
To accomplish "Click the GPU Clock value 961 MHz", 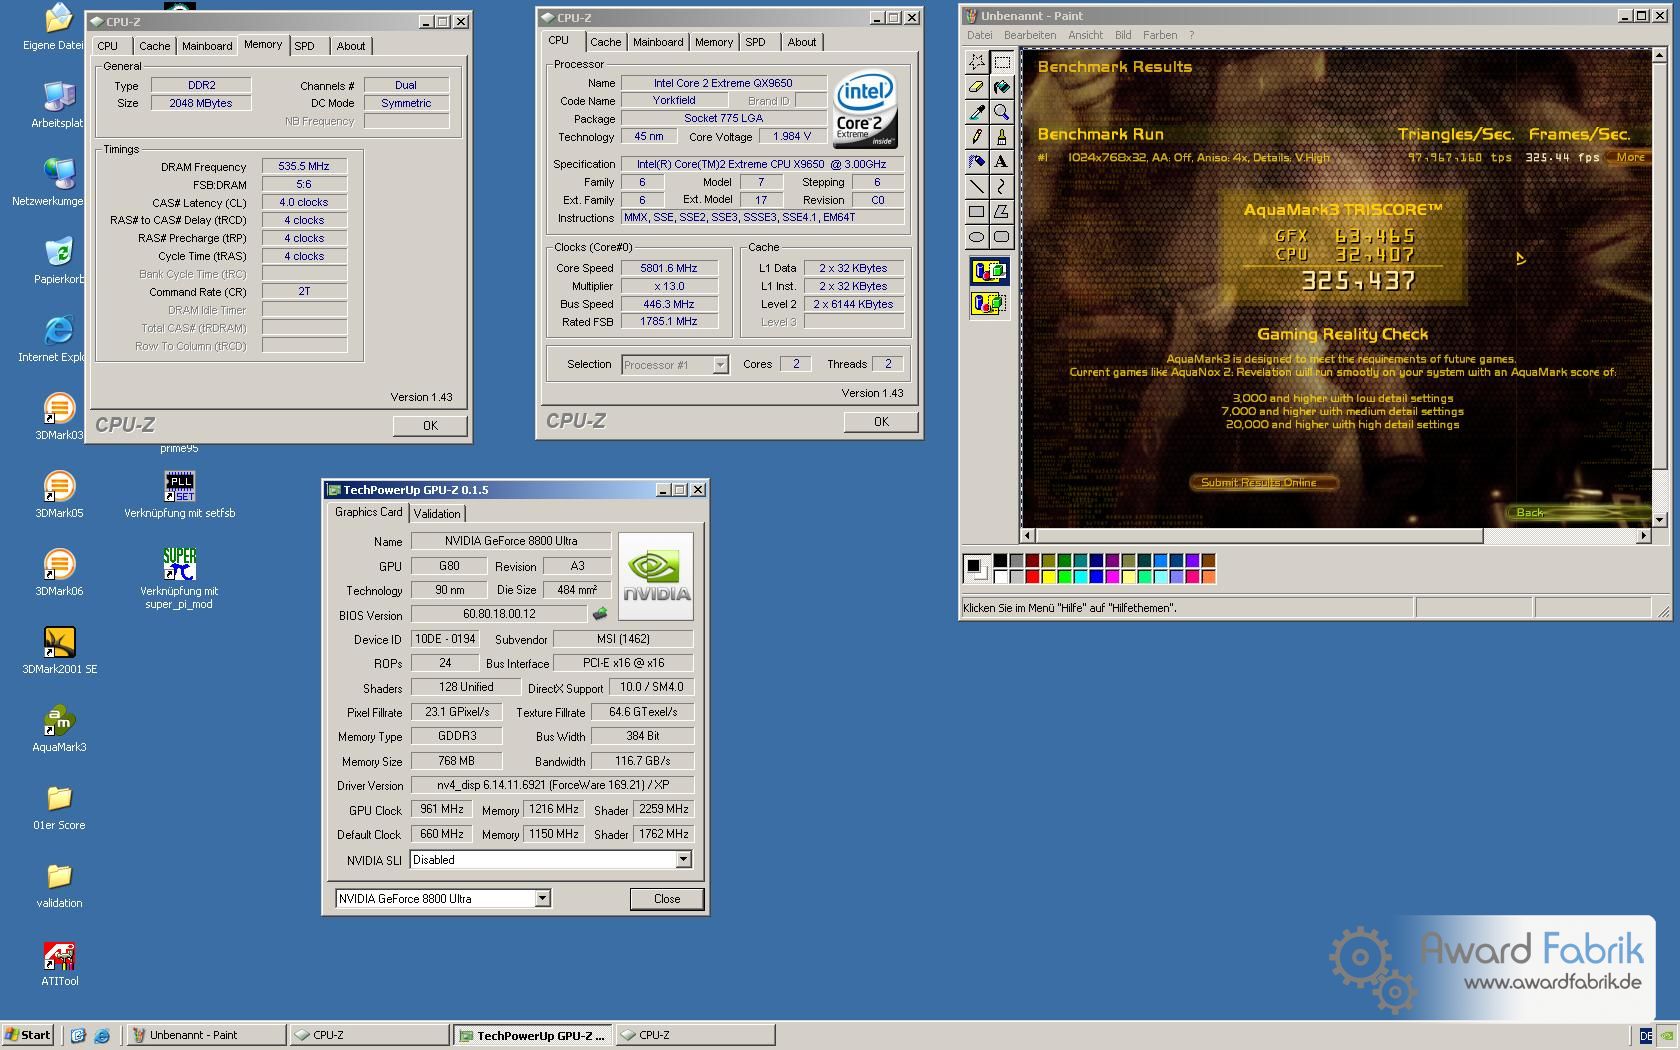I will (x=441, y=809).
